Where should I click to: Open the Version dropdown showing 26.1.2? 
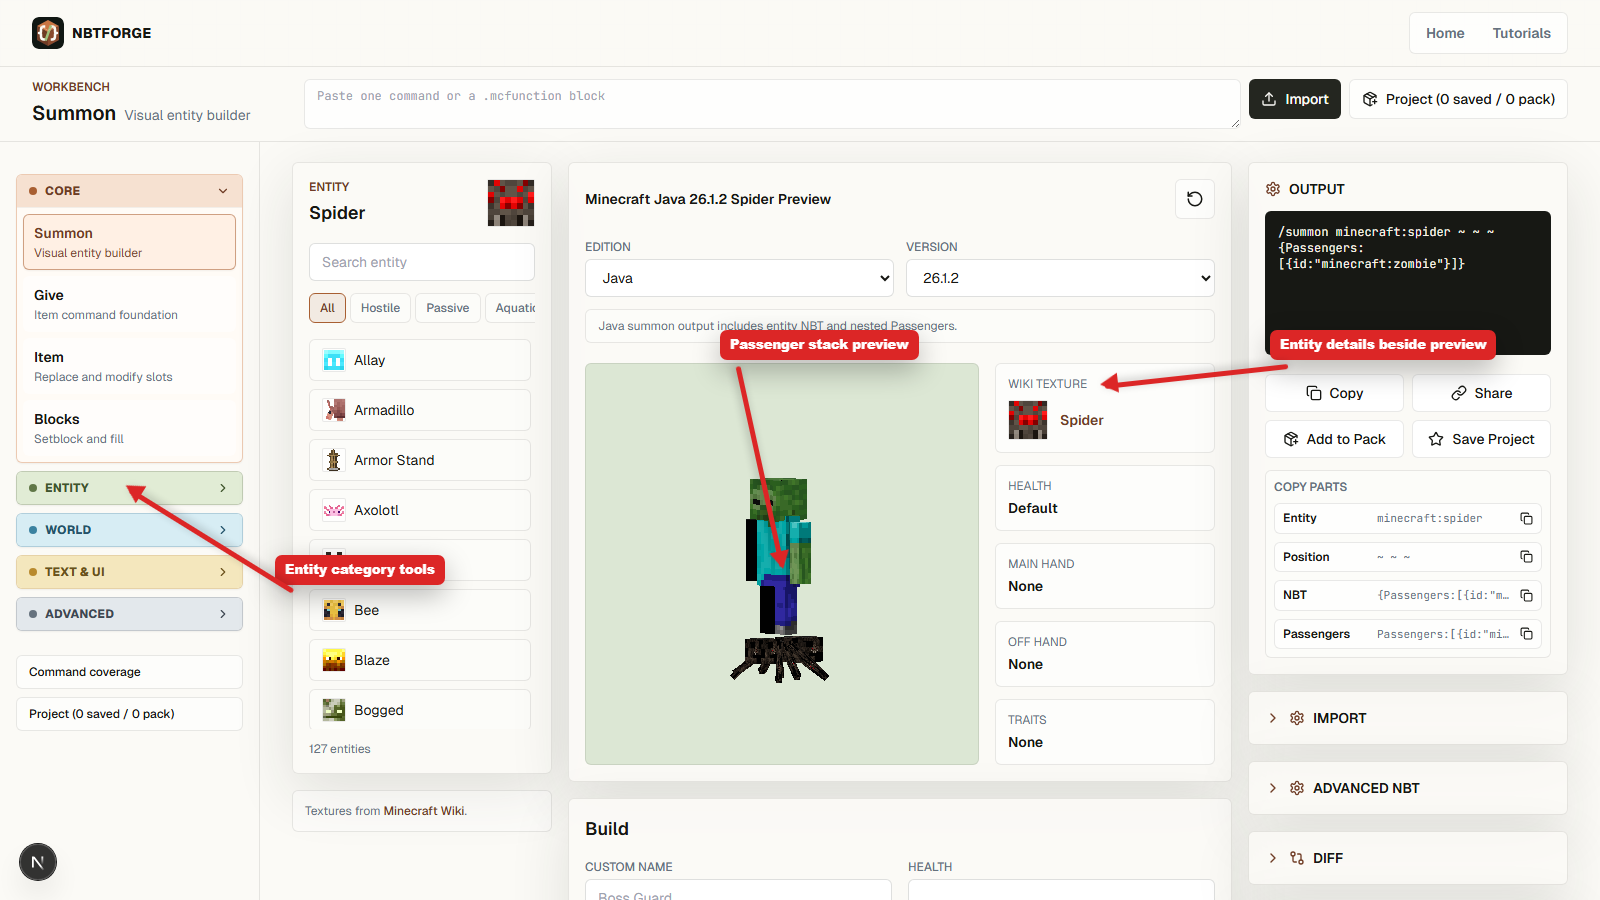[1060, 278]
